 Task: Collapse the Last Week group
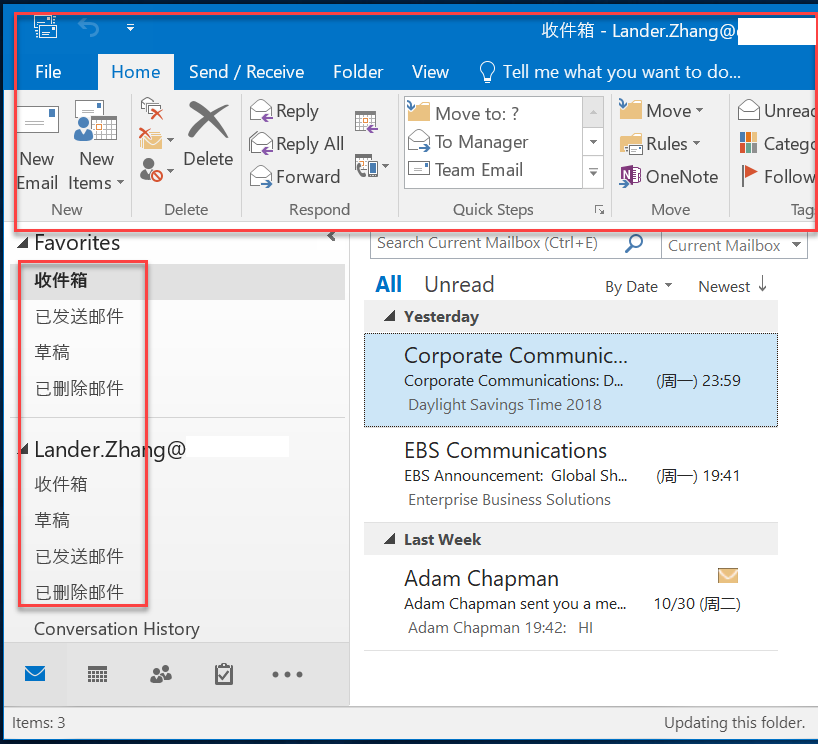(x=390, y=539)
